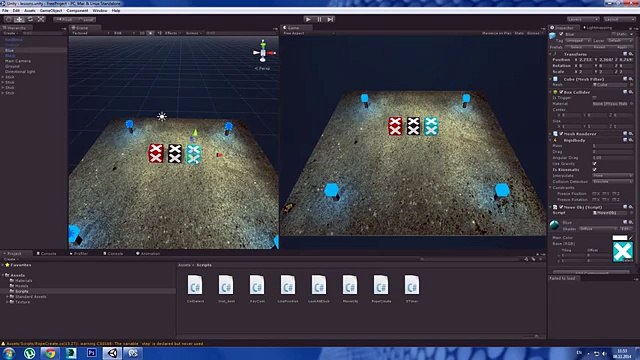Open the Shader dropdown

[x=598, y=229]
